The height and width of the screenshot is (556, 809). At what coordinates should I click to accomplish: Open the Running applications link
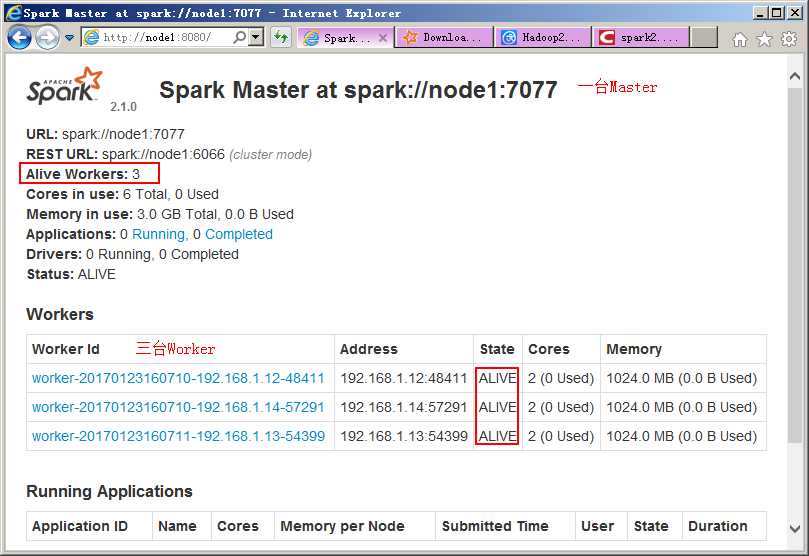coord(159,234)
